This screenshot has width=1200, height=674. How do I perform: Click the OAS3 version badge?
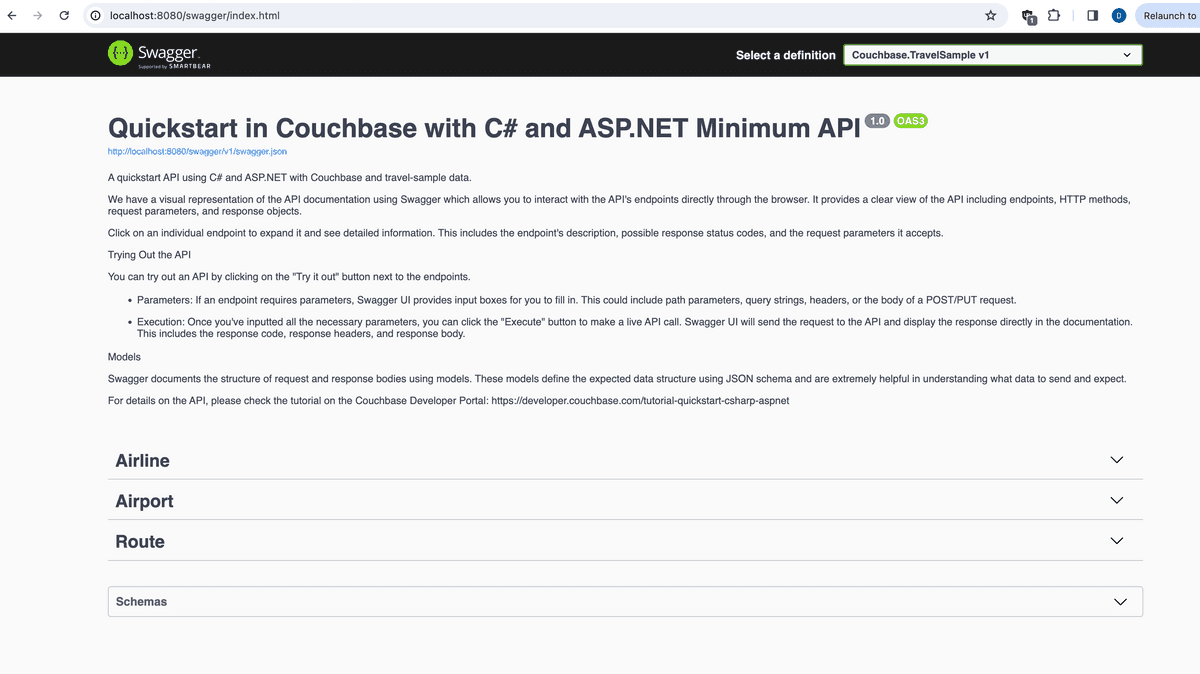tap(910, 120)
